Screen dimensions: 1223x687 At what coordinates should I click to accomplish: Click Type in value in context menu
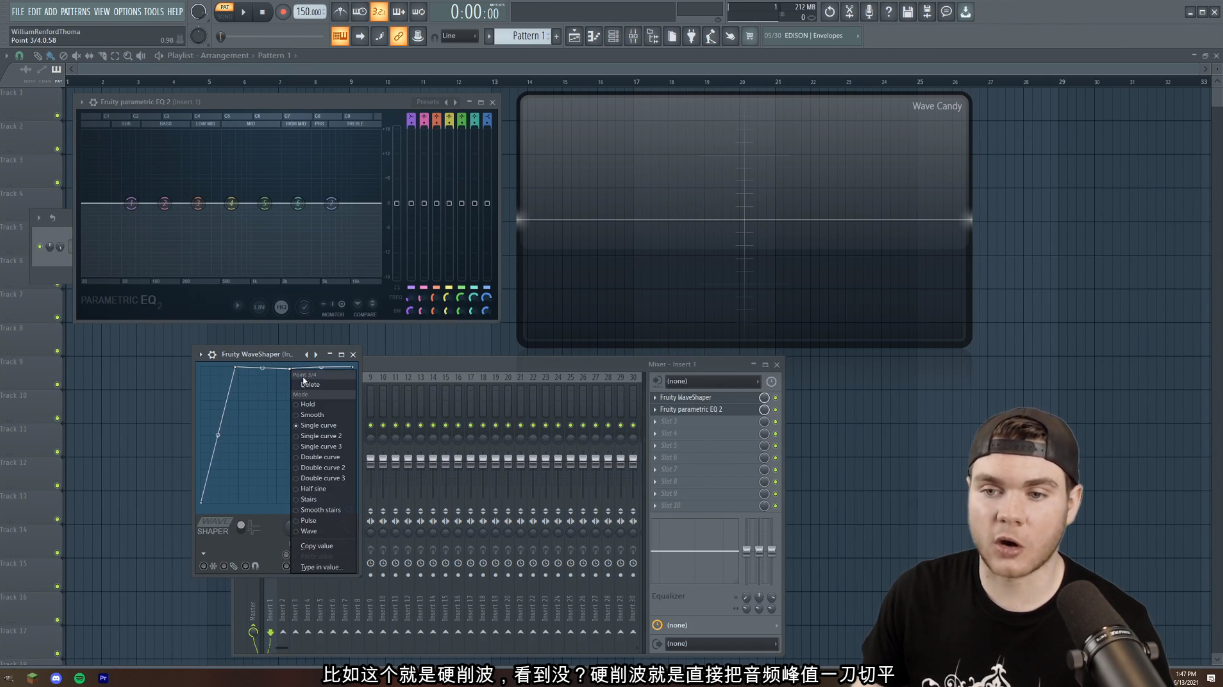click(320, 567)
